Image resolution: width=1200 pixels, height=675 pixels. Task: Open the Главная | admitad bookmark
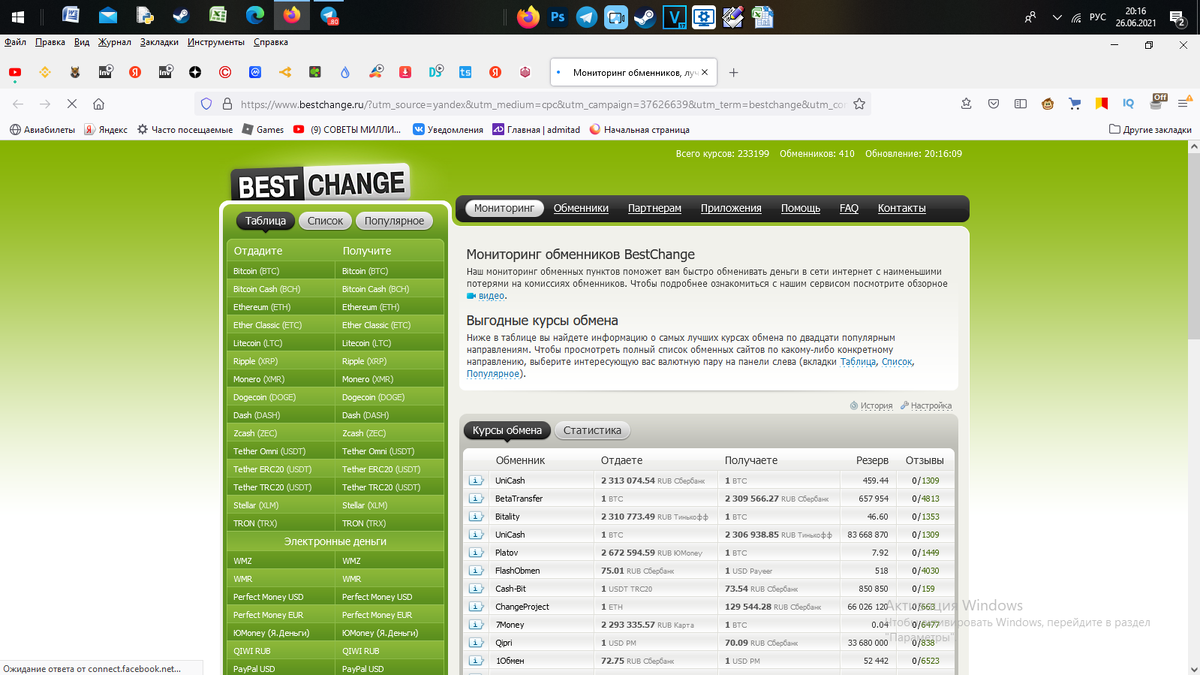point(536,129)
